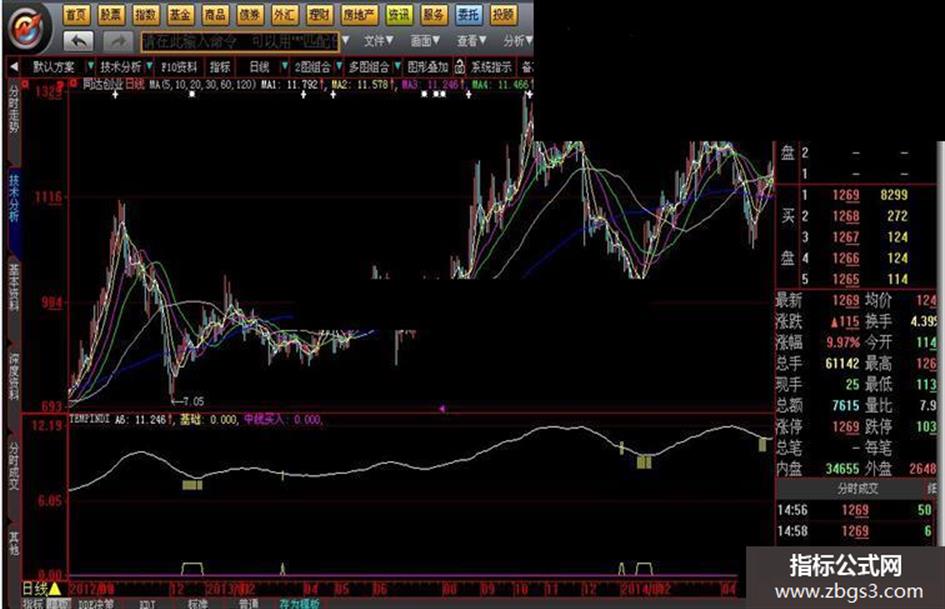Open the 查看 menu
The width and height of the screenshot is (945, 609).
[471, 40]
